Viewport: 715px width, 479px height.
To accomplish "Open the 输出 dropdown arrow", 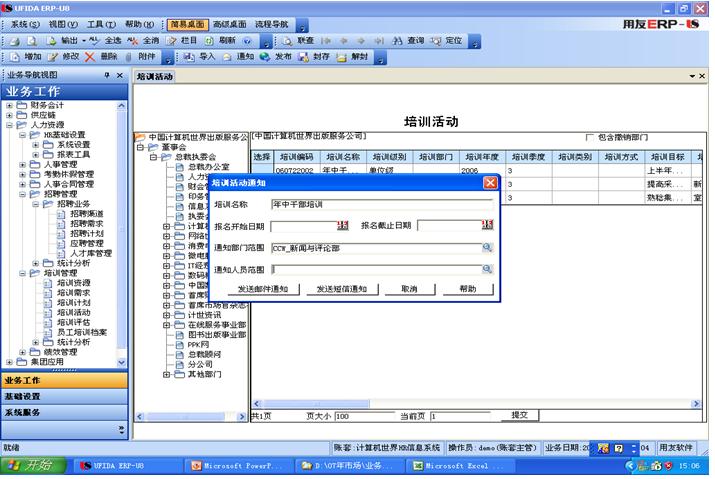I will 84,41.
